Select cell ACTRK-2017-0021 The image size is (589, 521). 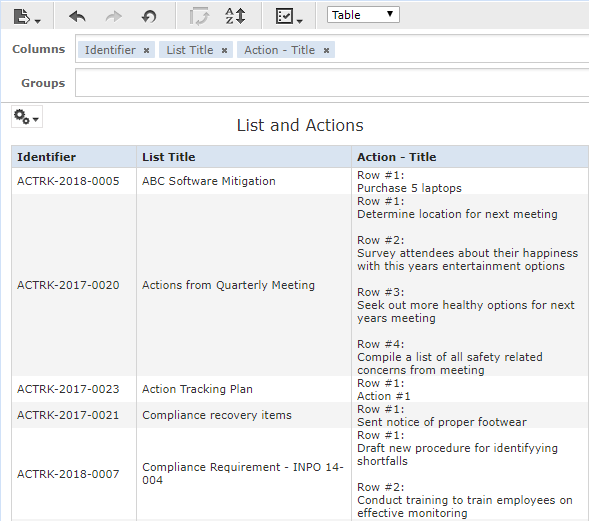point(74,415)
